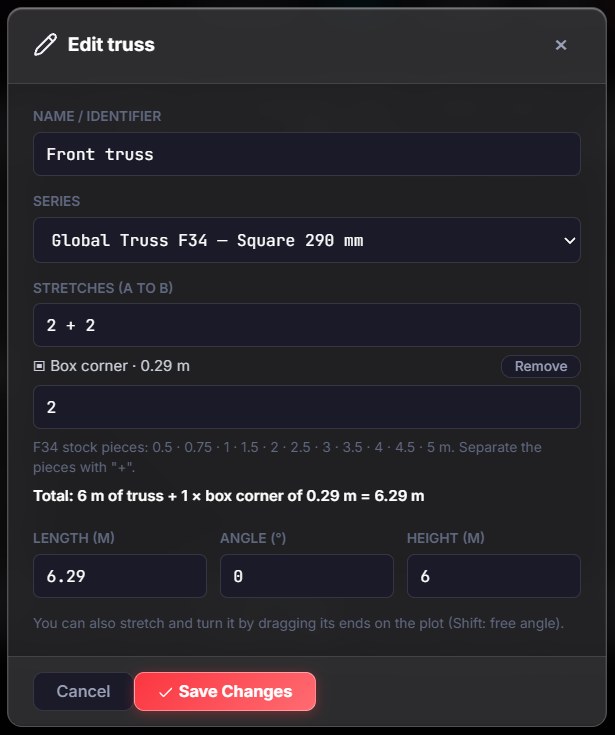The width and height of the screenshot is (615, 735).
Task: Click the Box corner · 0.29 m label
Action: [x=120, y=366]
